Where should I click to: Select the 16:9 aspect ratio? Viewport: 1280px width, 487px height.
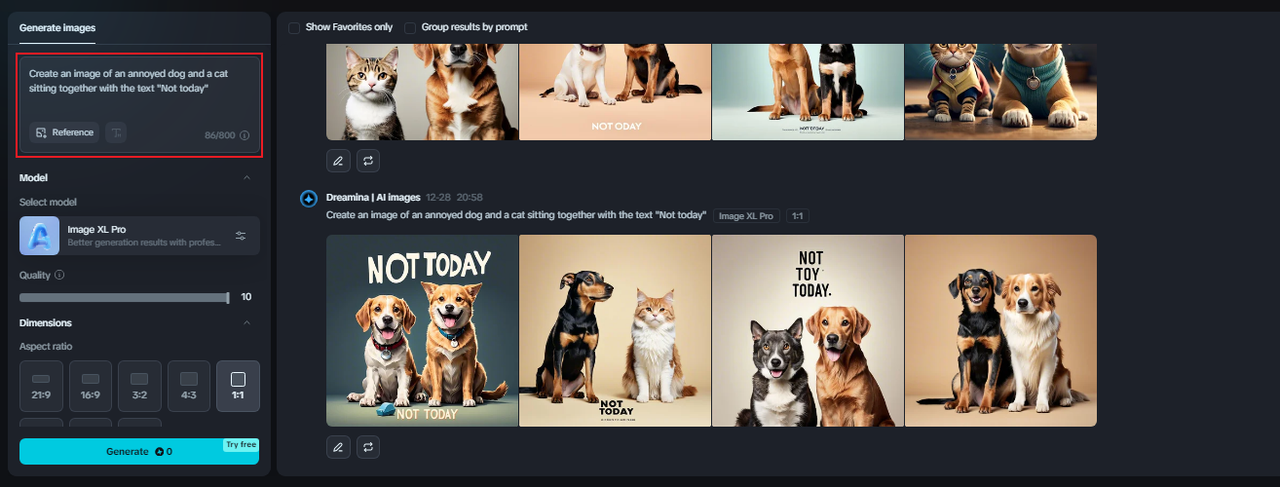point(90,386)
